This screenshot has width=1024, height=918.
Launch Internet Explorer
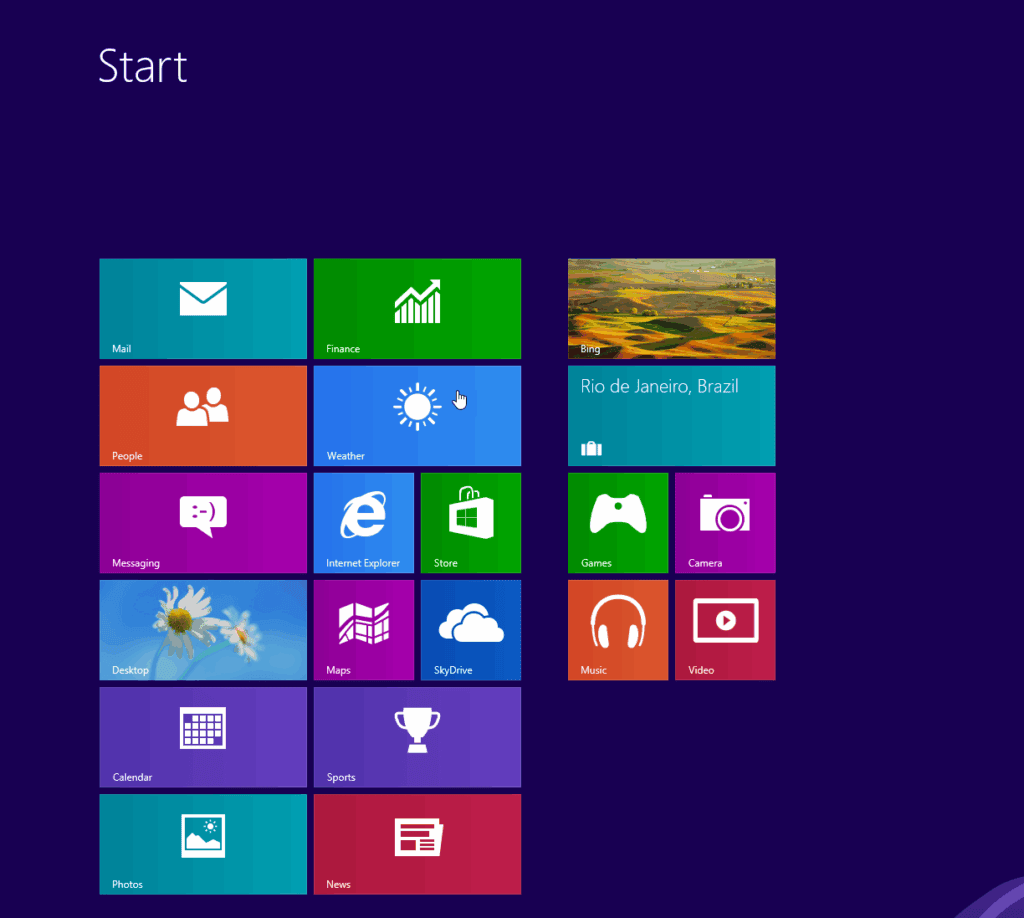pyautogui.click(x=363, y=522)
